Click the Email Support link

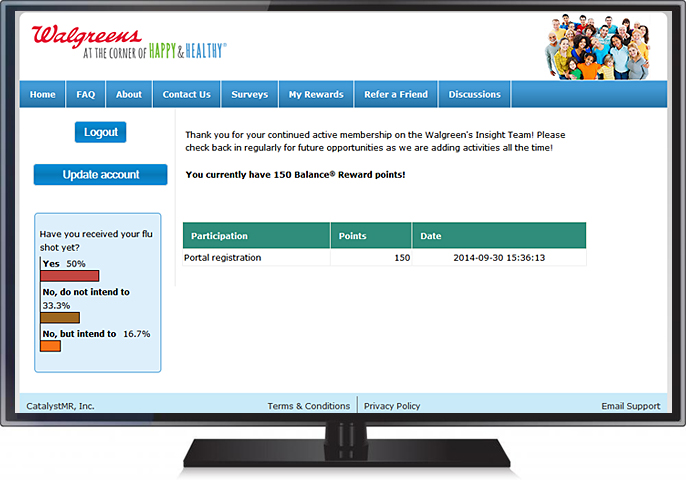(630, 406)
